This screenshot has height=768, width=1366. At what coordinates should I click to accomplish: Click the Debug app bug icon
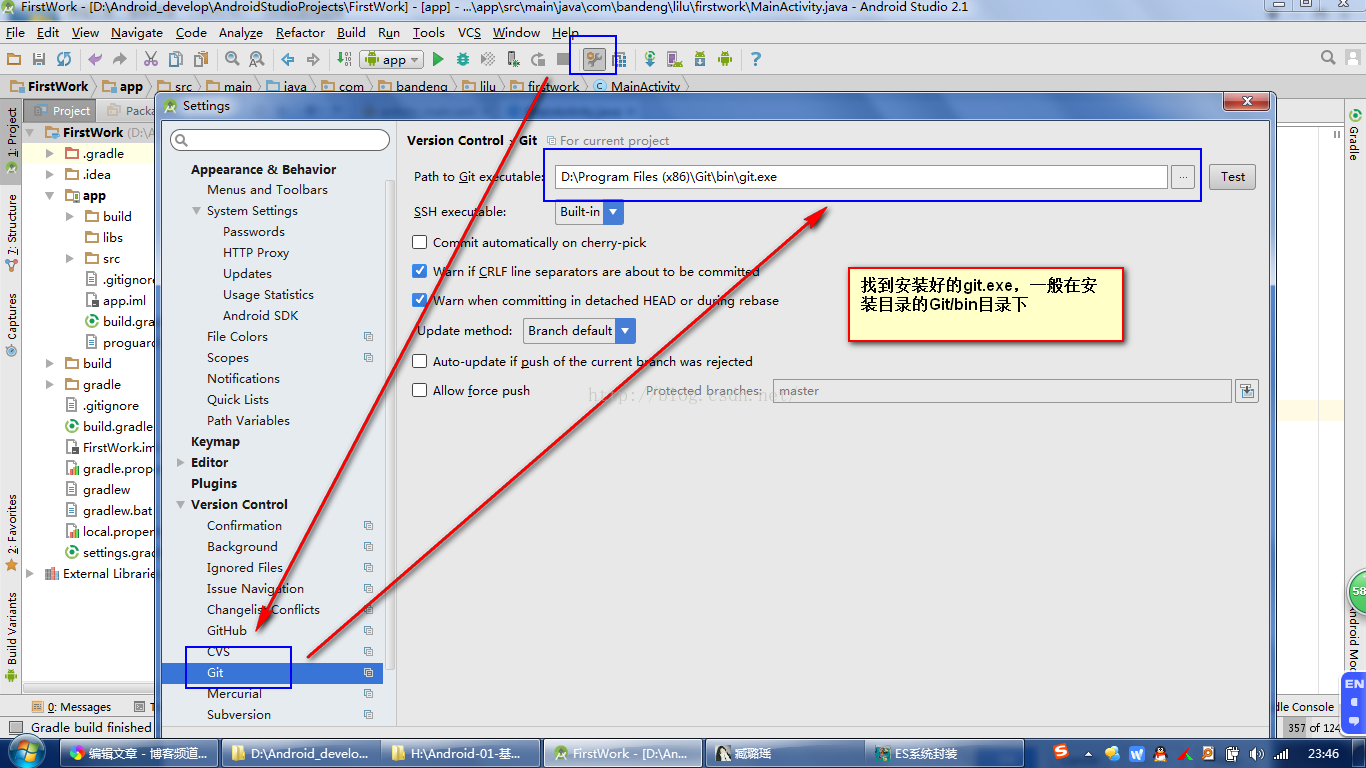click(x=463, y=59)
